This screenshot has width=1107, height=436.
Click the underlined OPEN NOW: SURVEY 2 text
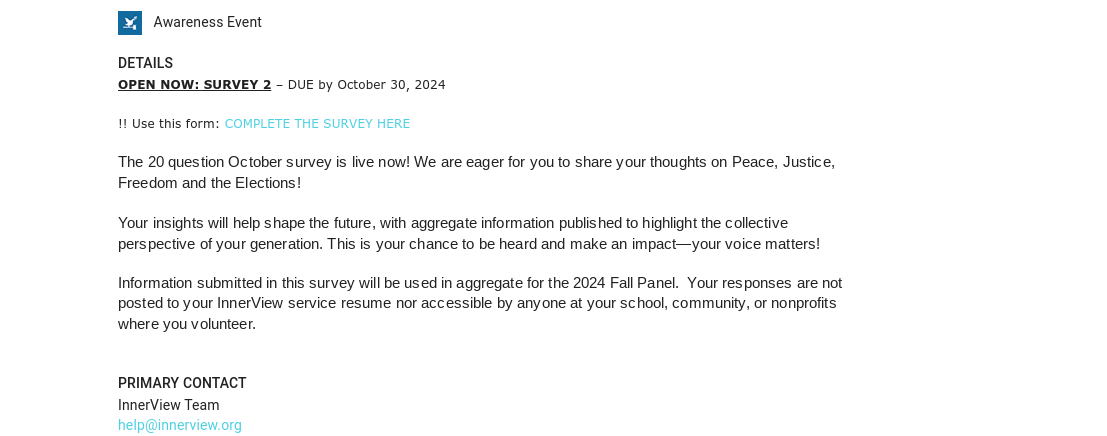point(194,85)
